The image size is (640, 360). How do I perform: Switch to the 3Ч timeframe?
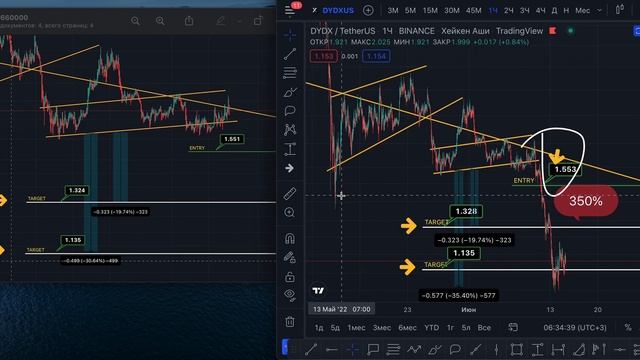[524, 11]
